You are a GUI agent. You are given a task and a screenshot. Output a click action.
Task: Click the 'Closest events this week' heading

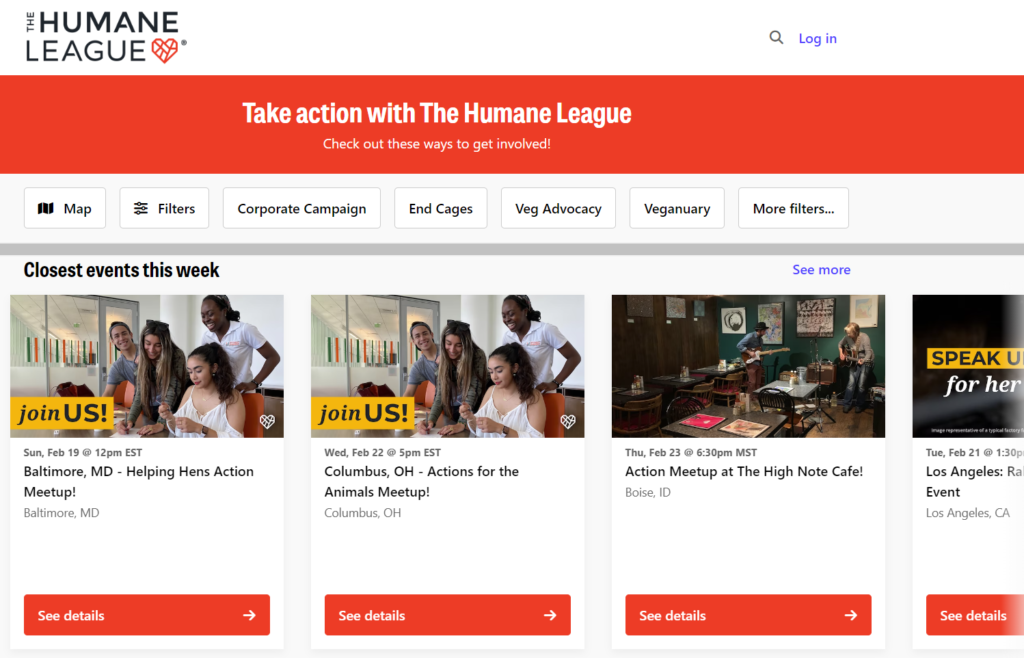[x=121, y=270]
